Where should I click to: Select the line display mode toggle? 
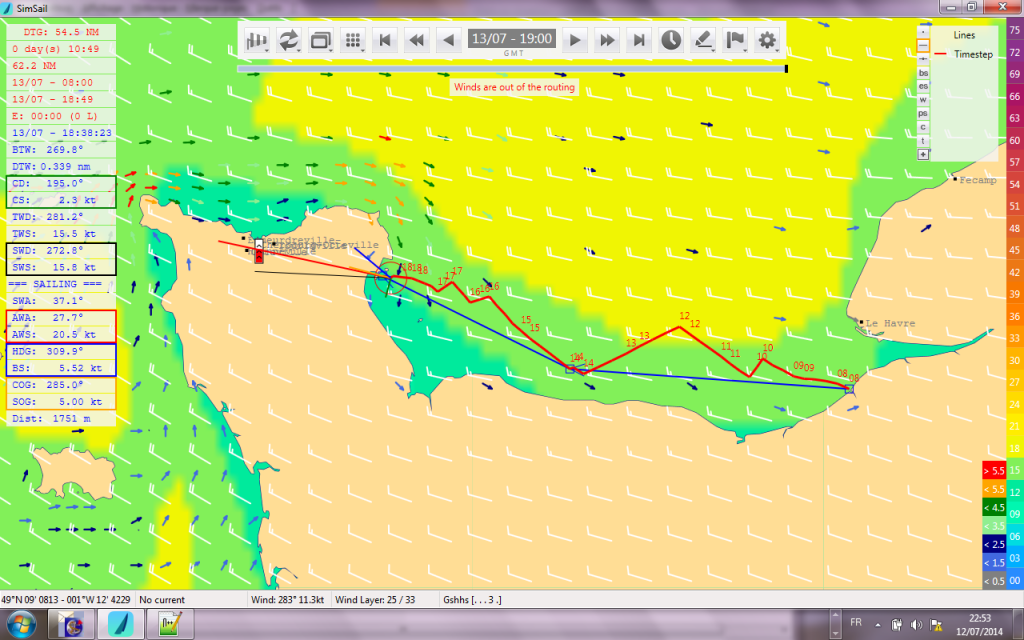pyautogui.click(x=923, y=45)
